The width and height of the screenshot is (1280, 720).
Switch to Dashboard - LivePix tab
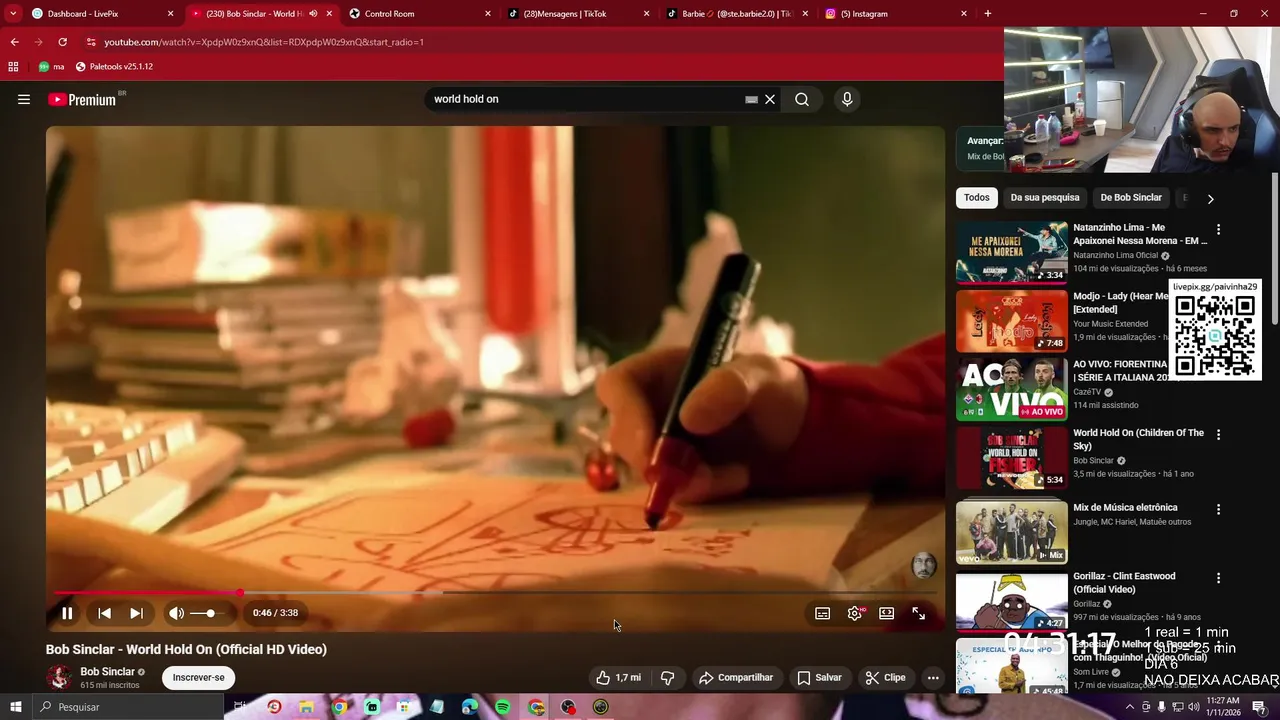coord(101,14)
